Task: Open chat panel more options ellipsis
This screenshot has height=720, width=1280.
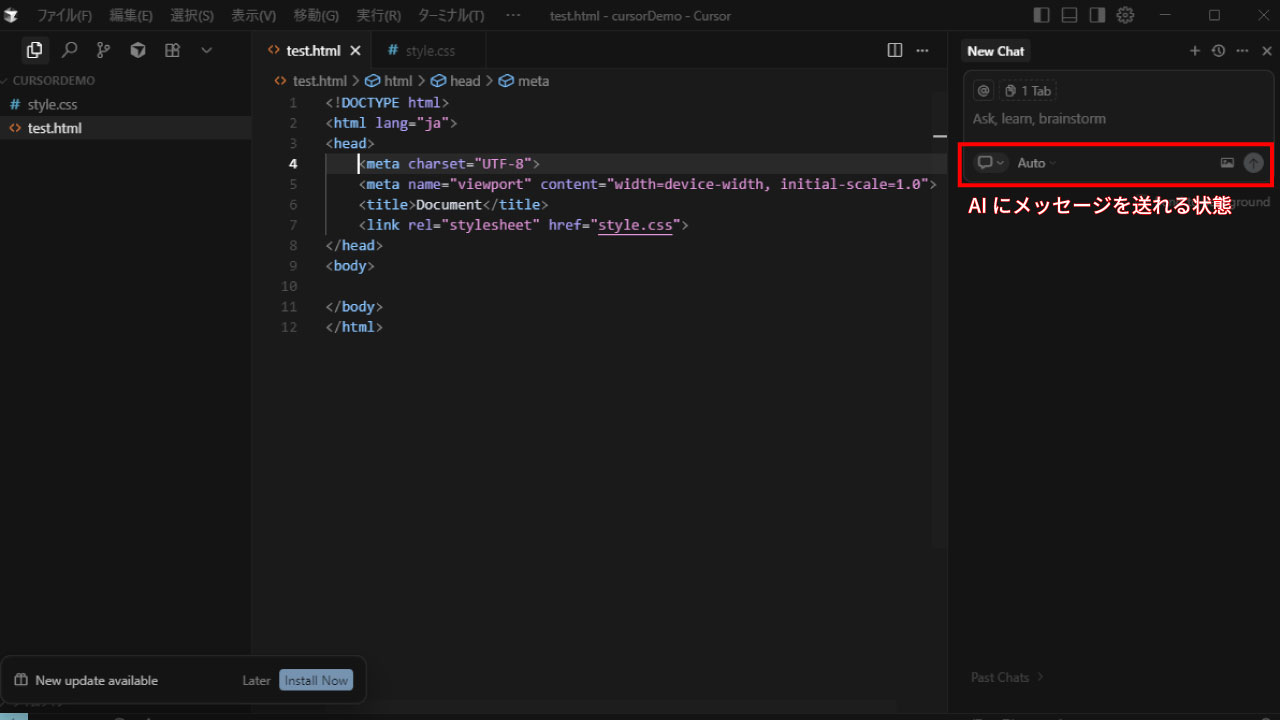Action: pos(1242,51)
